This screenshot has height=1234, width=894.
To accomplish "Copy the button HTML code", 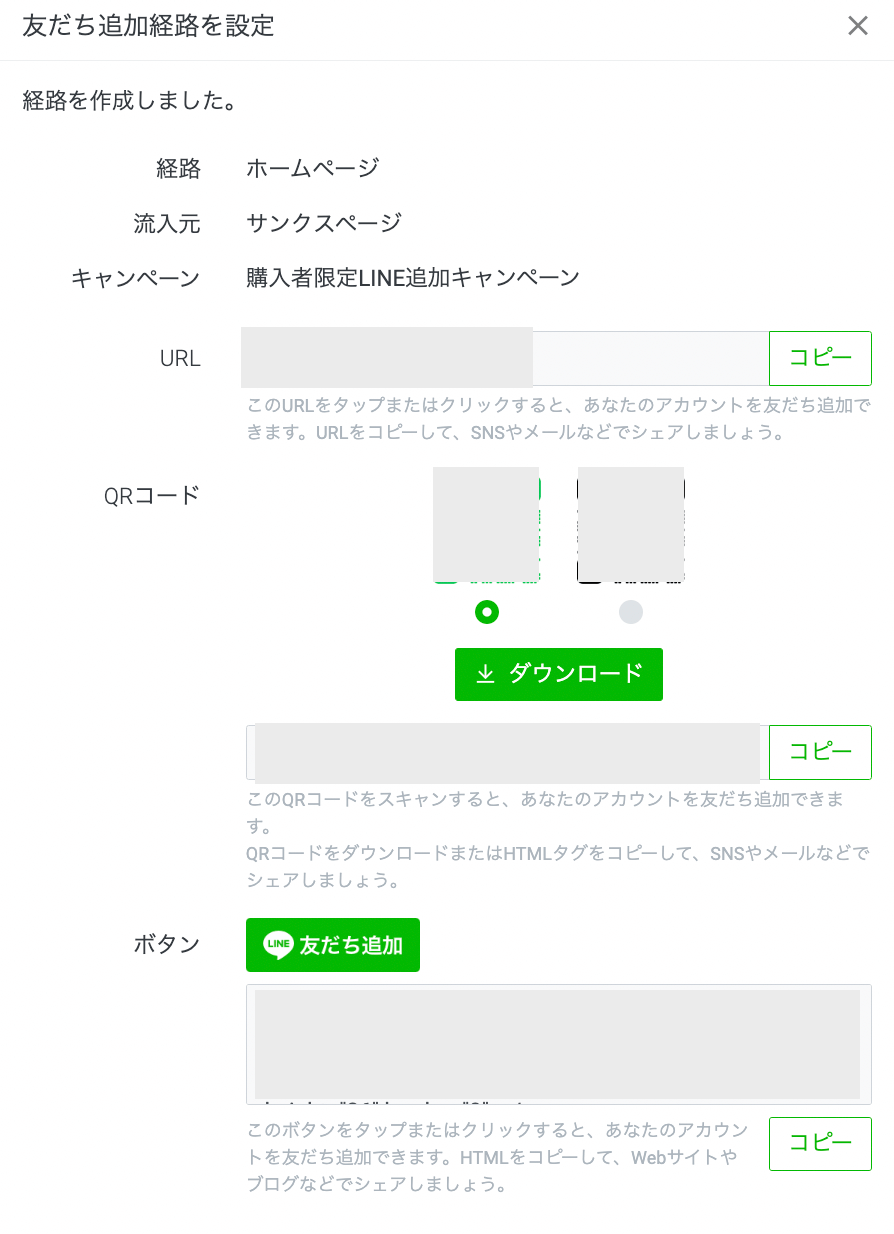I will tap(820, 1143).
